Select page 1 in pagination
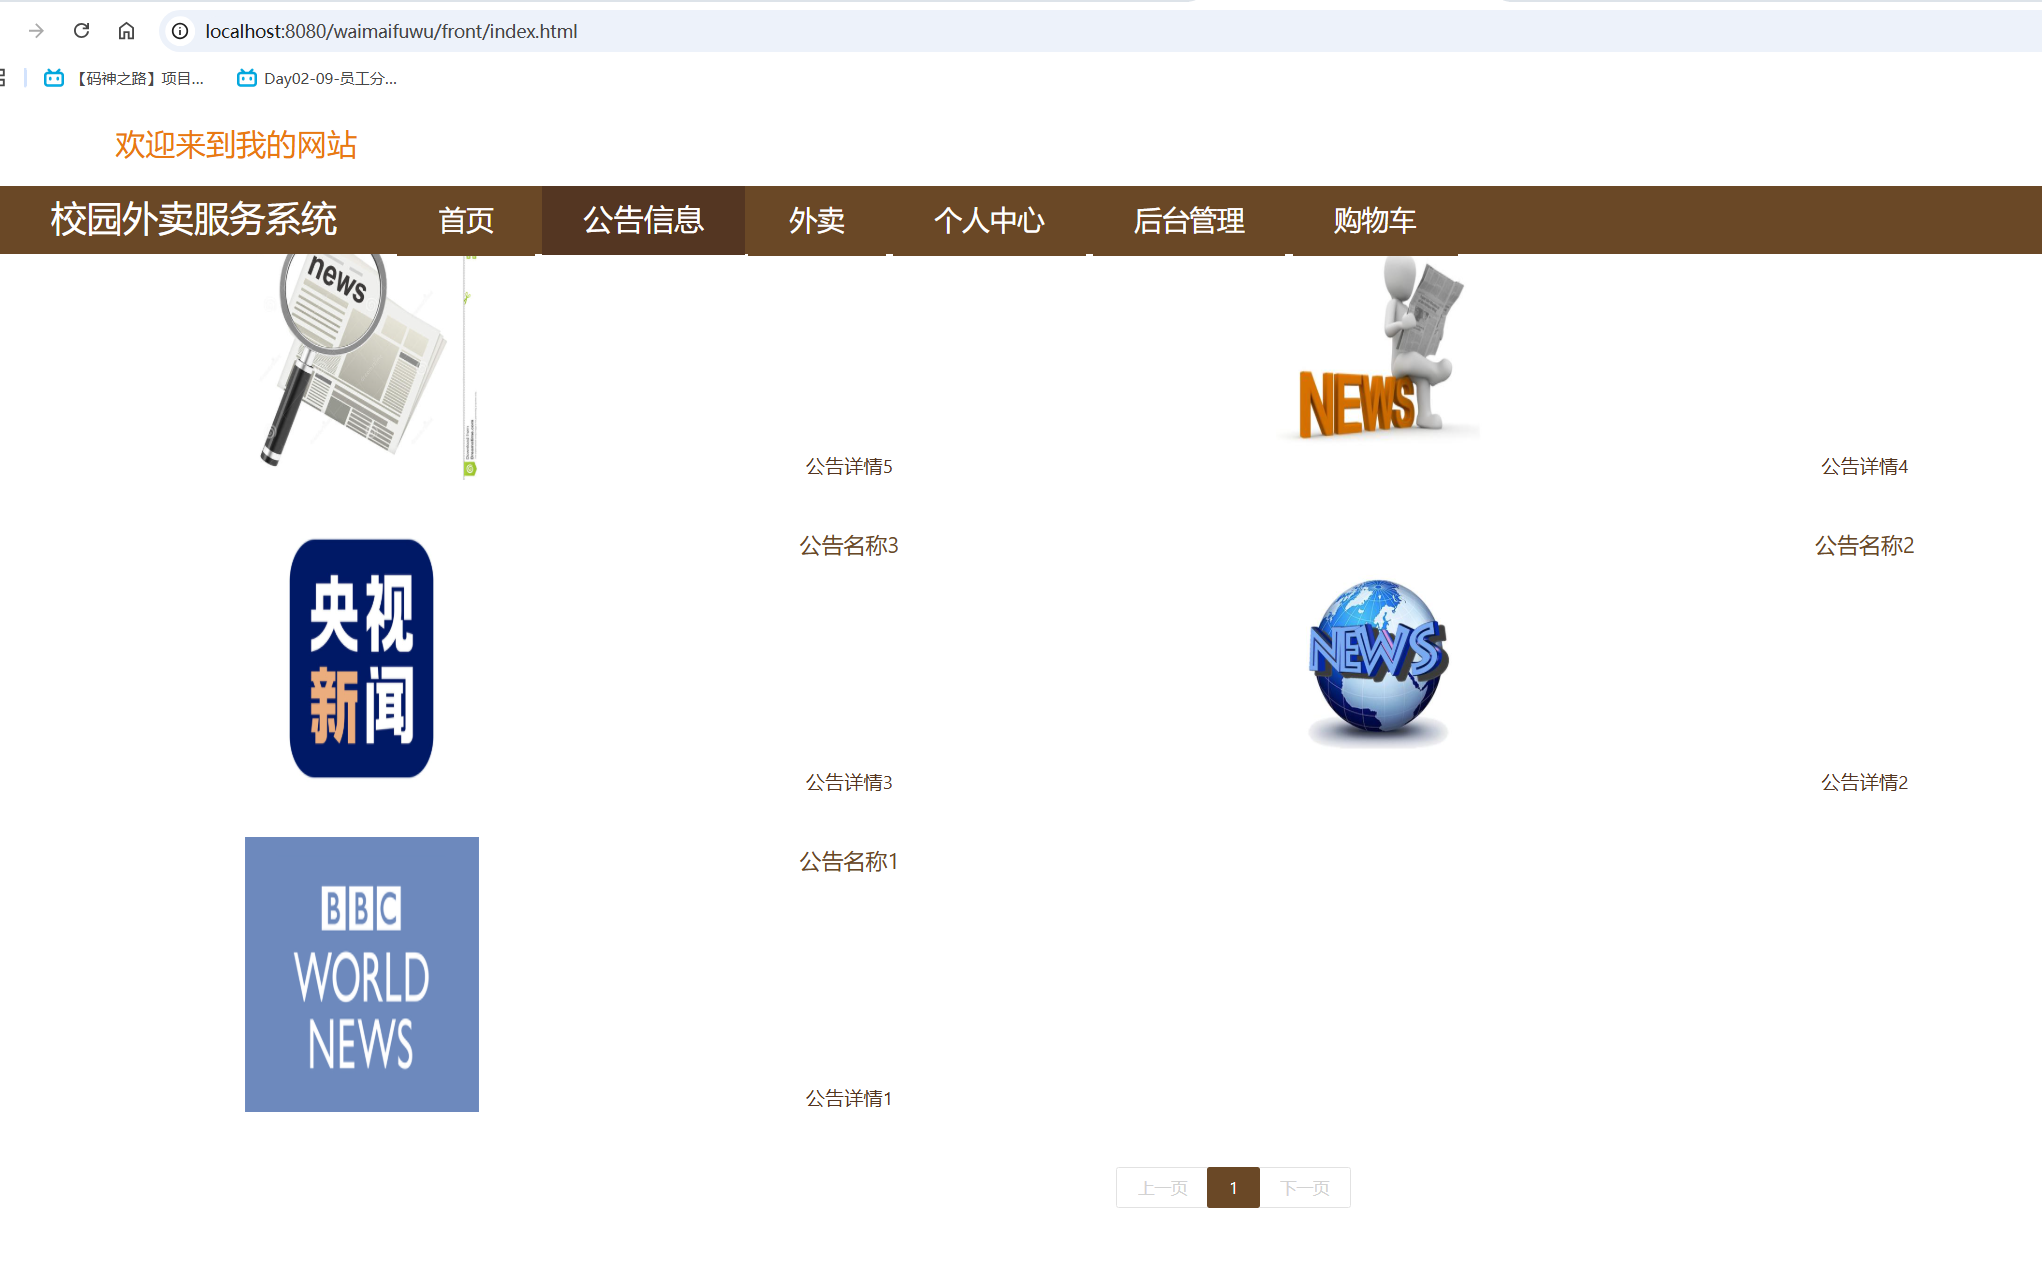Image resolution: width=2042 pixels, height=1266 pixels. click(1233, 1188)
